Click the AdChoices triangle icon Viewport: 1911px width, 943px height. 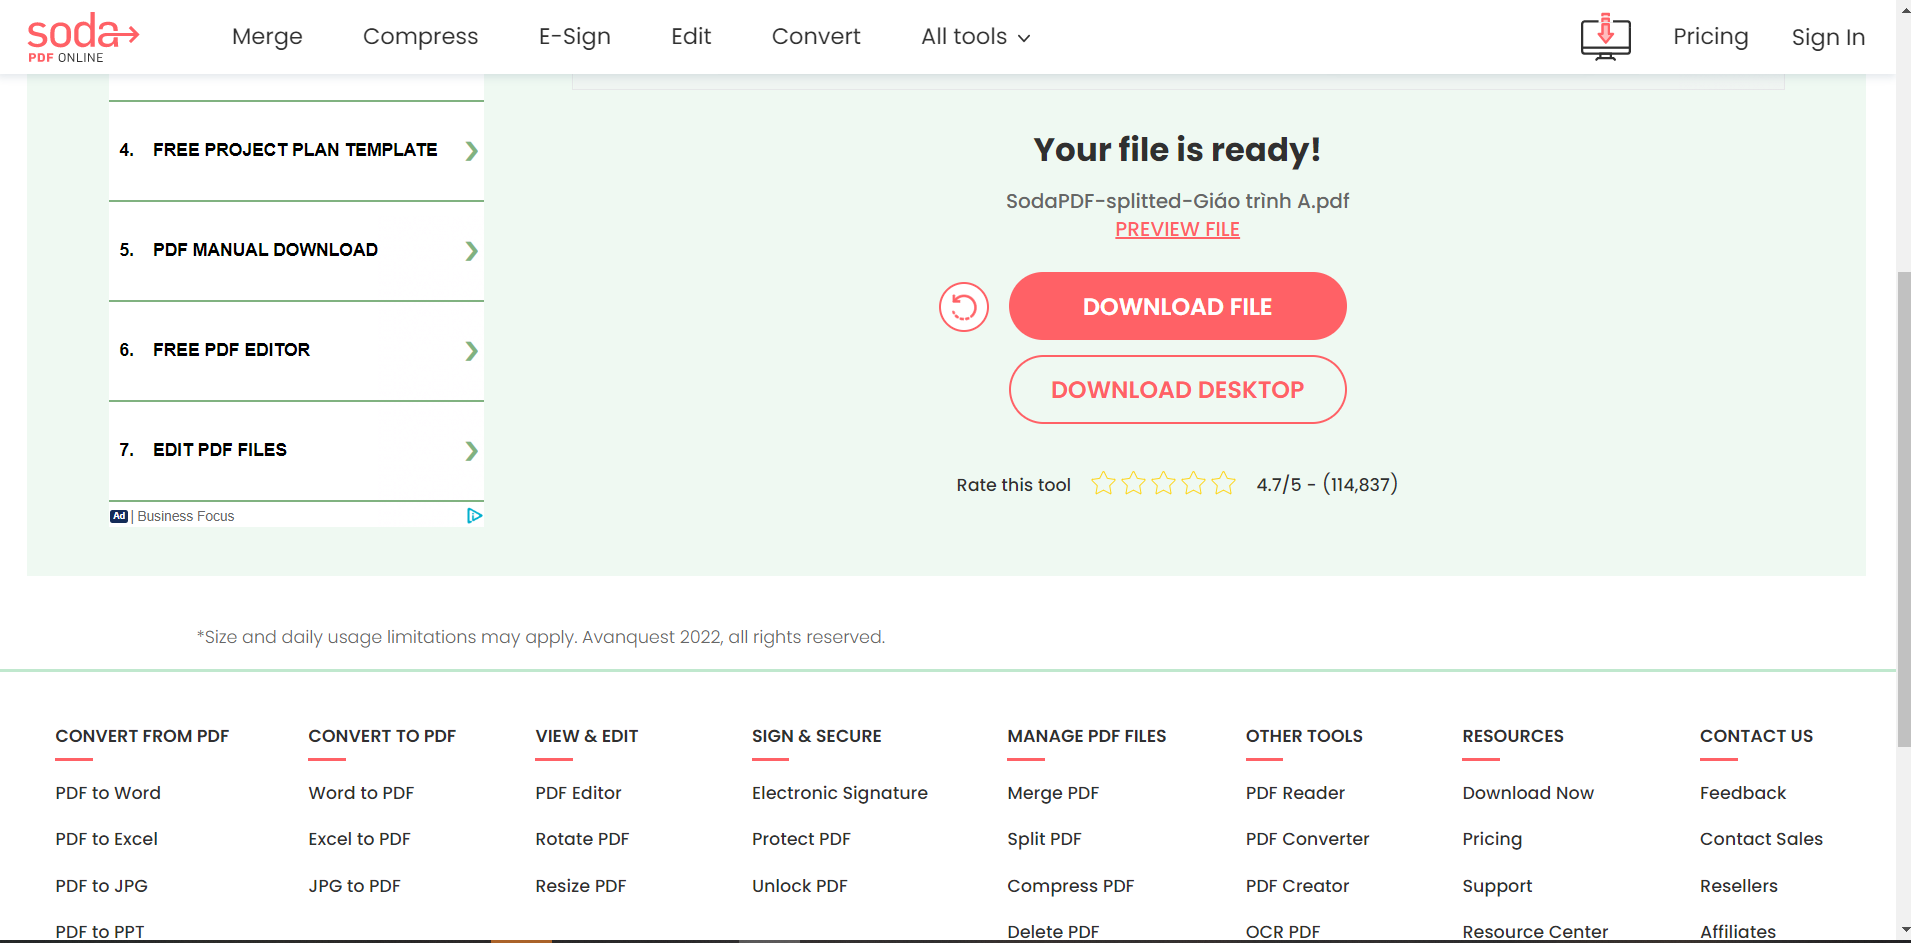pyautogui.click(x=474, y=516)
